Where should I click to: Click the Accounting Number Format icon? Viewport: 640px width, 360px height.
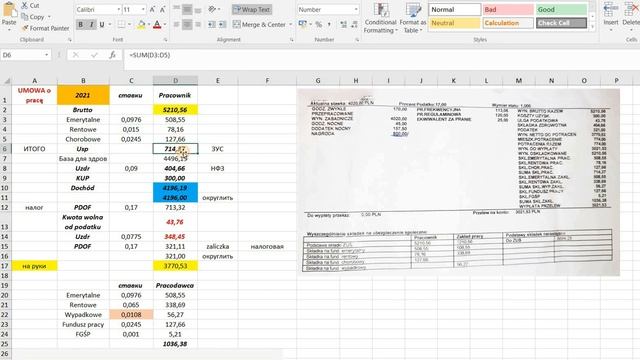coord(302,24)
